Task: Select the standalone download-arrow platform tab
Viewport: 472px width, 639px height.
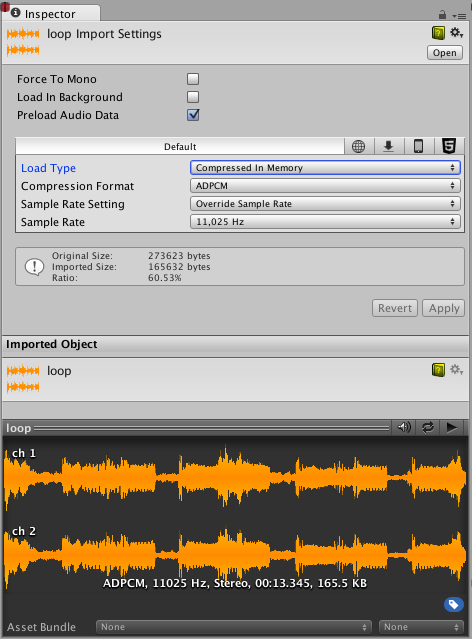Action: (389, 146)
